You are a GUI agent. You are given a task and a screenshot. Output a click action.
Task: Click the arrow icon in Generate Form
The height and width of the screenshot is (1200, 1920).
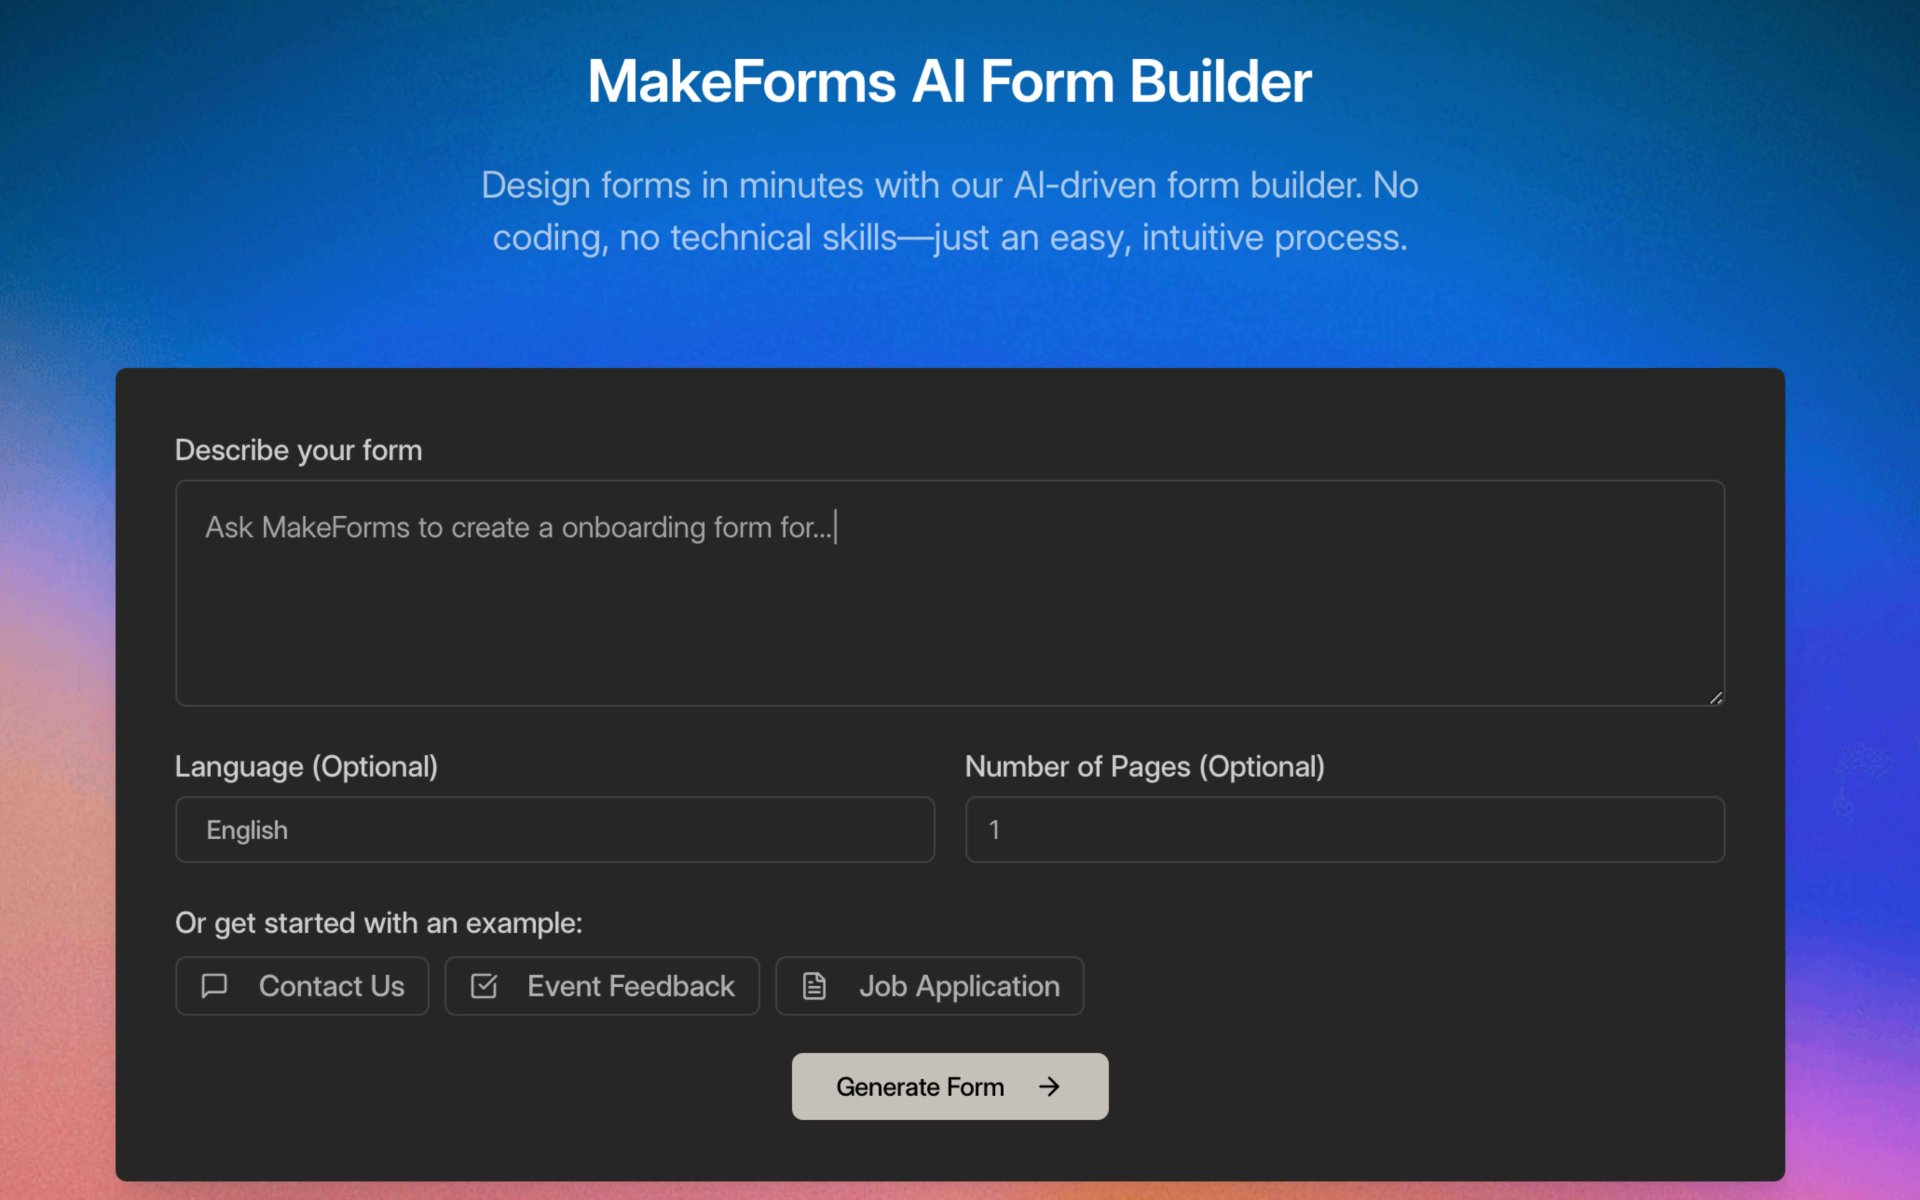point(1049,1087)
